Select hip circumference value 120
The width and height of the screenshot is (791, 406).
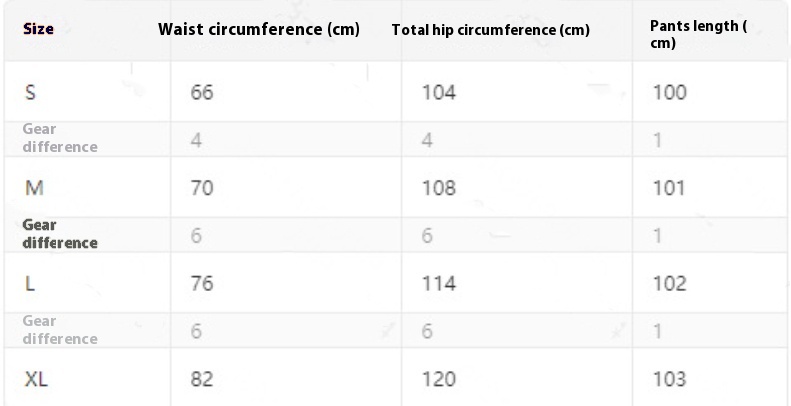438,379
